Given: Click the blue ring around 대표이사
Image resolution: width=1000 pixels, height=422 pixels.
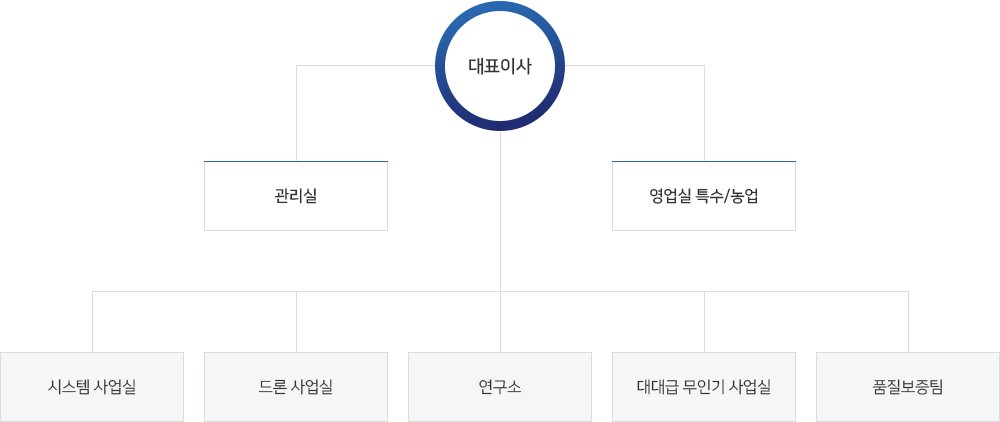Looking at the screenshot, I should (500, 6).
